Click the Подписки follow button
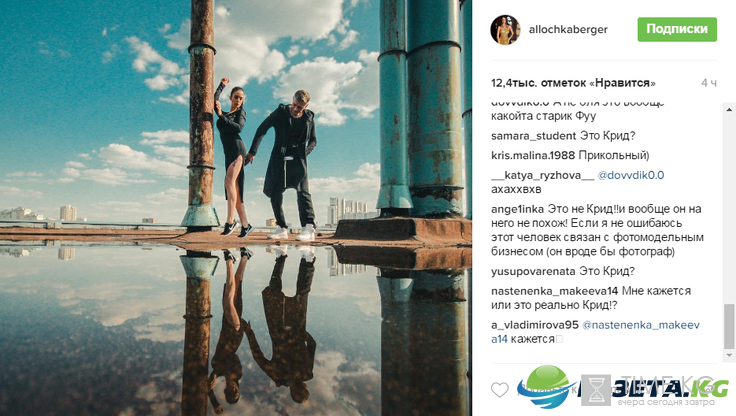Screen dimensions: 736x416 [x=677, y=29]
